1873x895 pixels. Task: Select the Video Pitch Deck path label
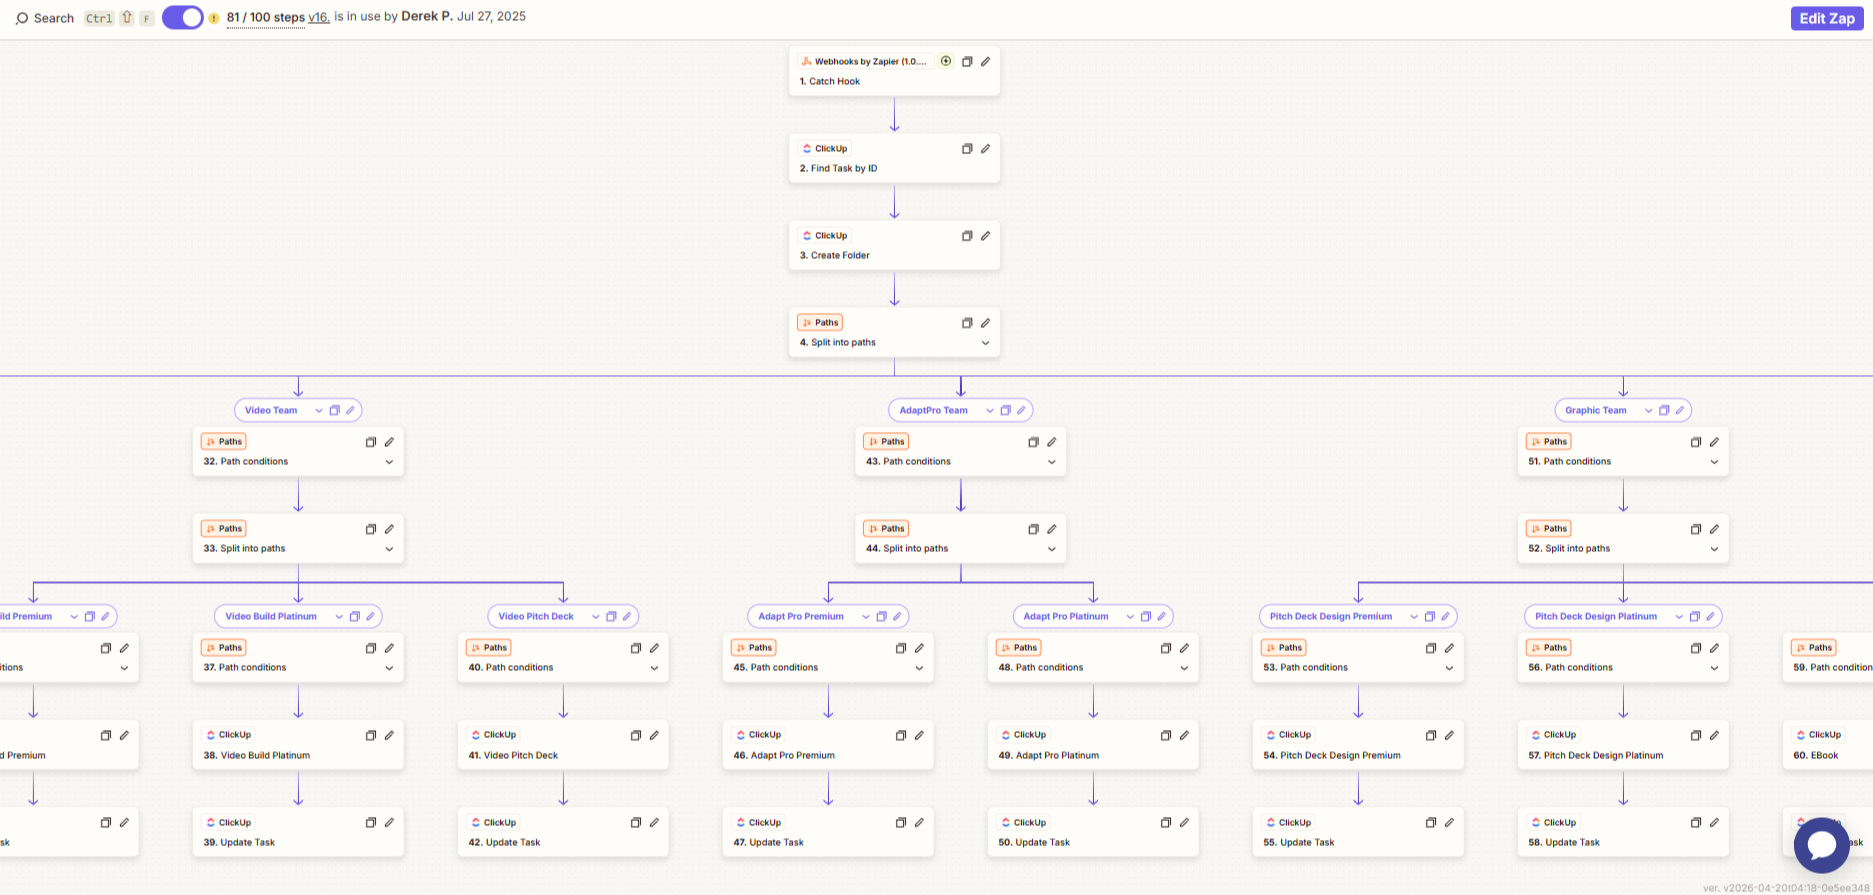point(536,616)
